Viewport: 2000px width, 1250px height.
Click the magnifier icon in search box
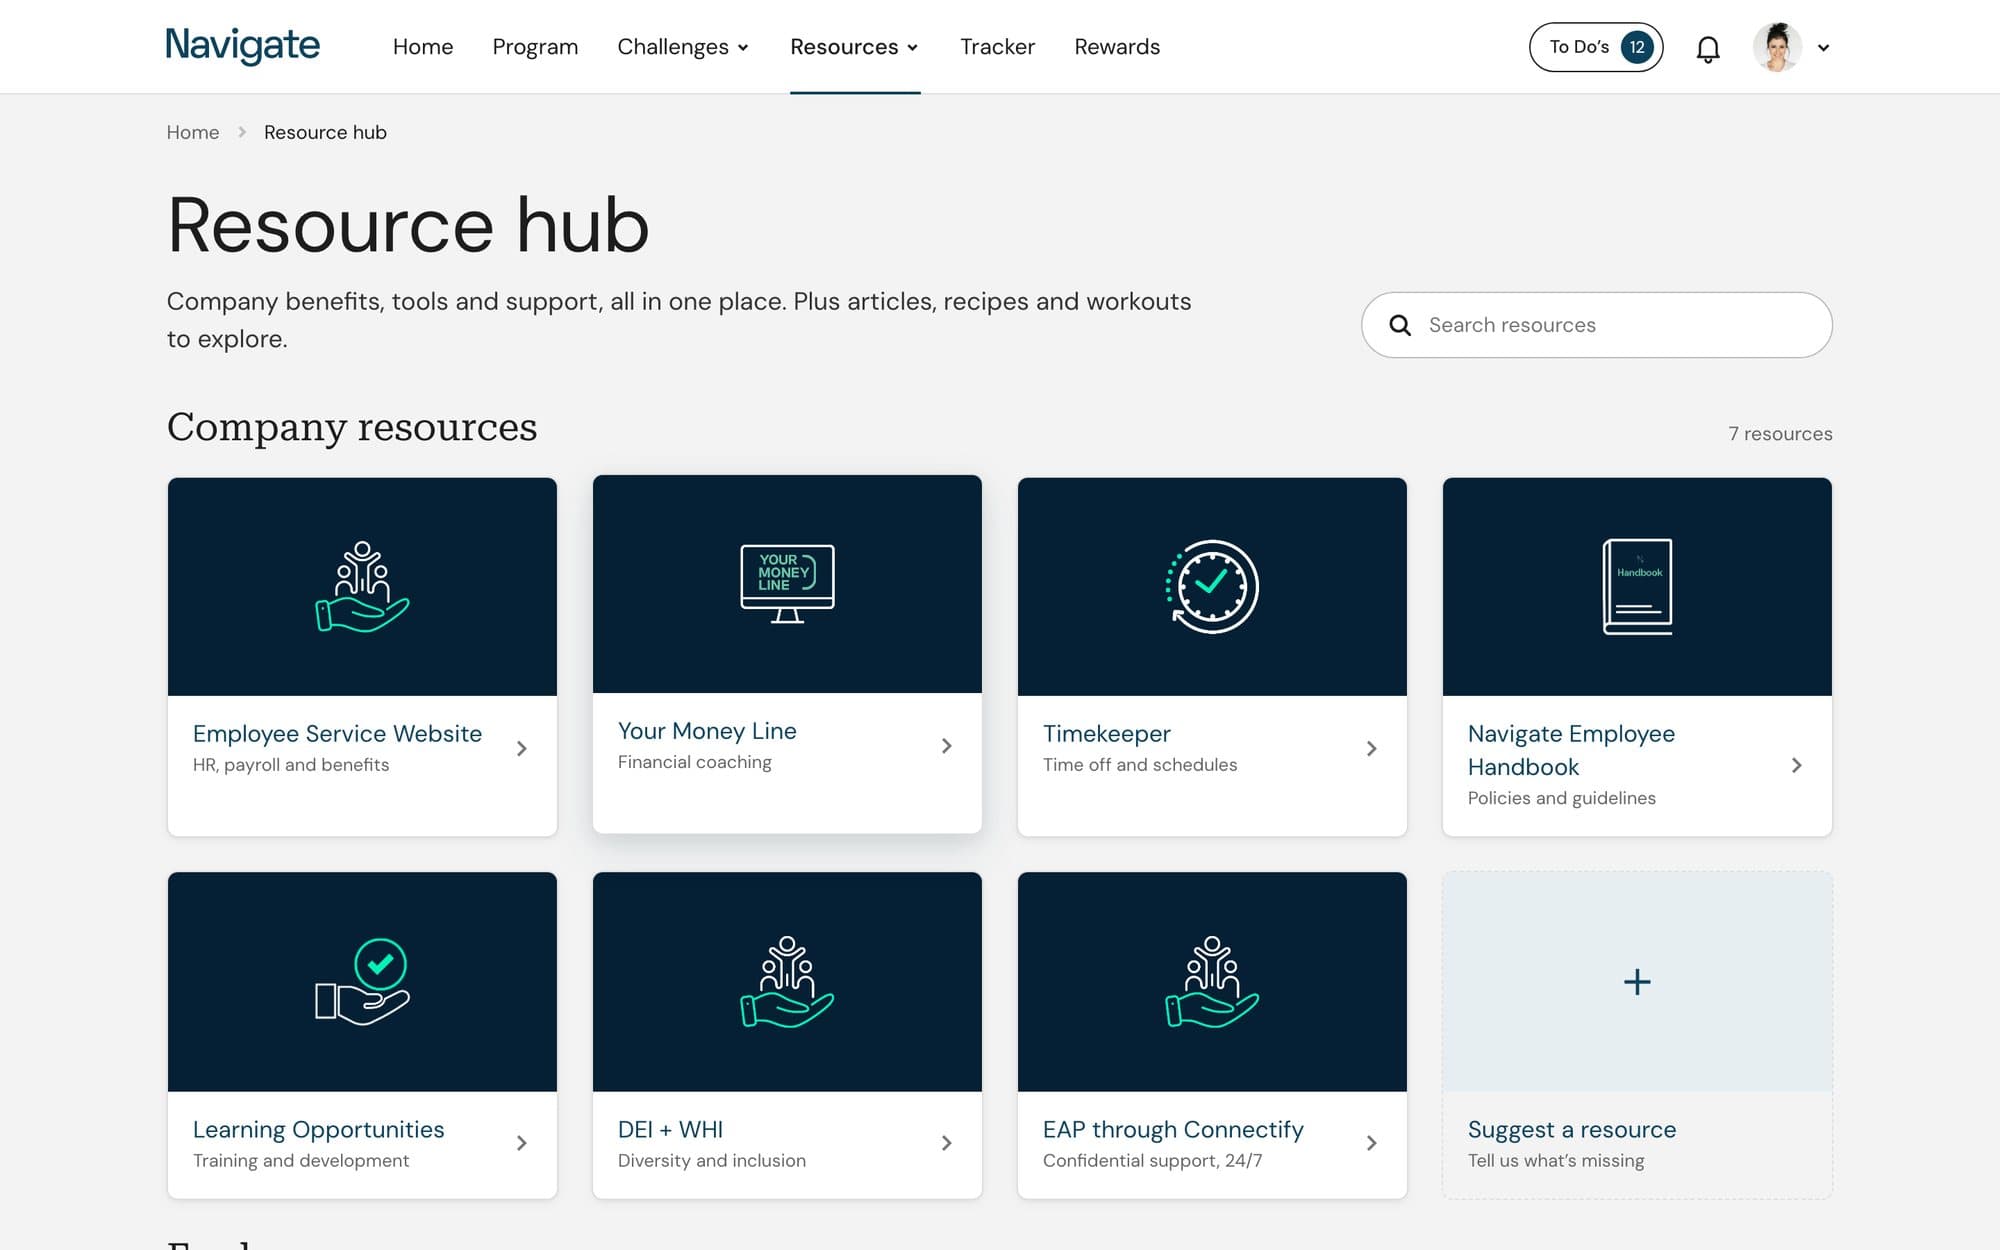tap(1400, 325)
